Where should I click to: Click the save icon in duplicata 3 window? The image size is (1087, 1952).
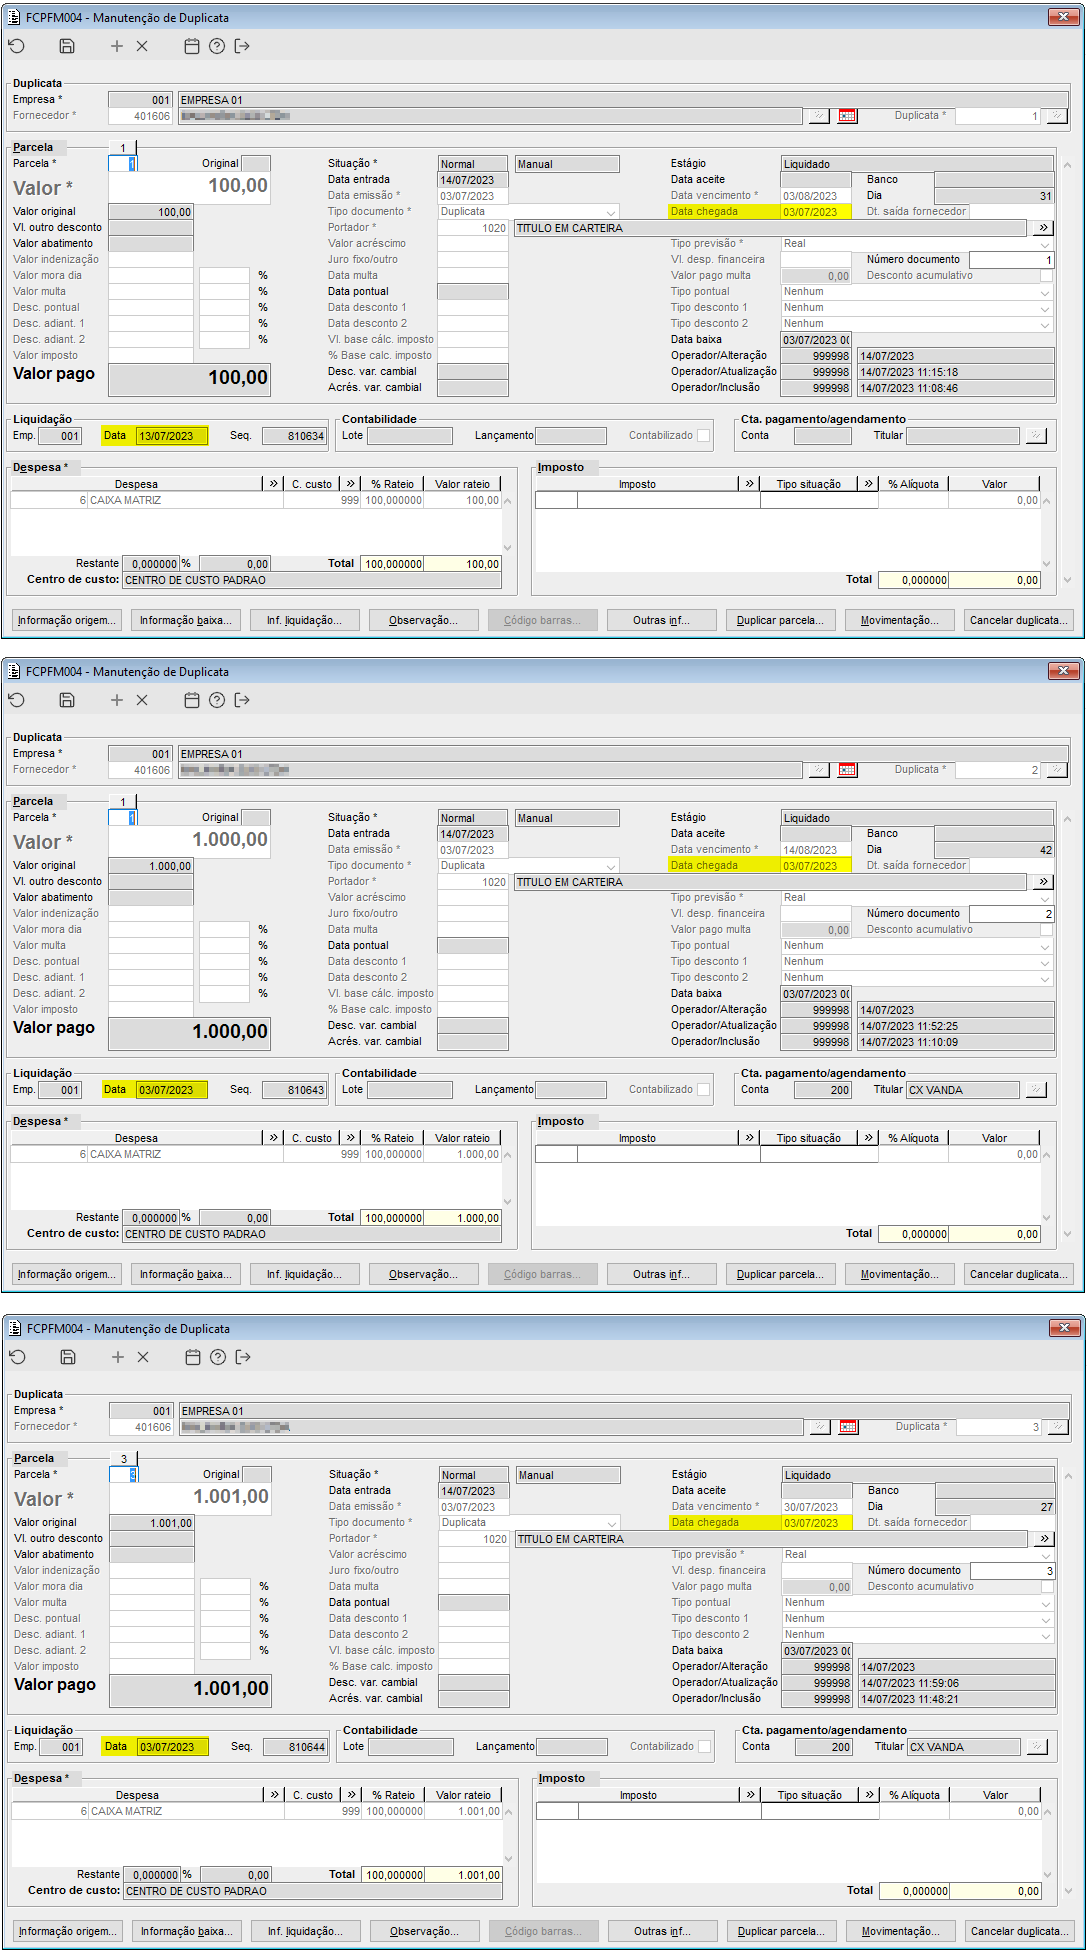(68, 1357)
